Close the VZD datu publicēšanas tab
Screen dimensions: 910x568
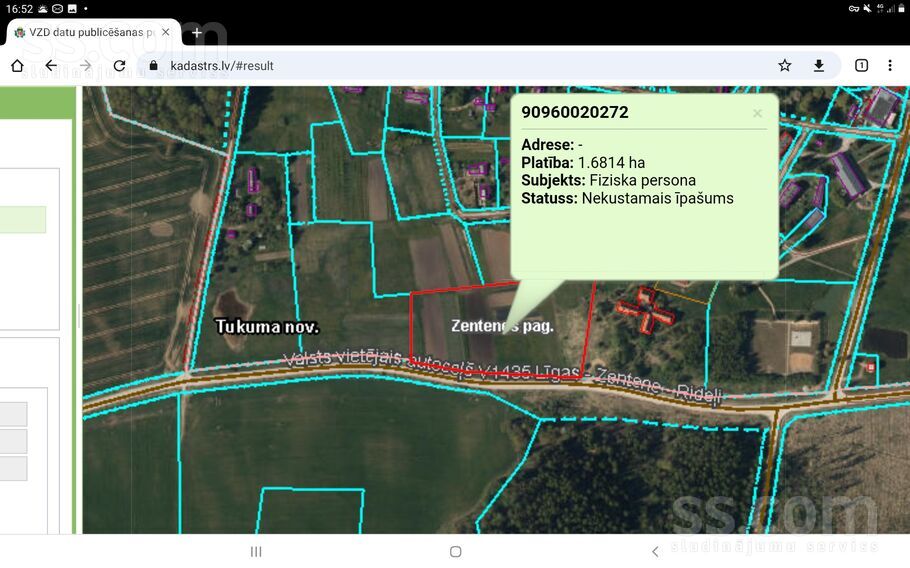[x=166, y=32]
